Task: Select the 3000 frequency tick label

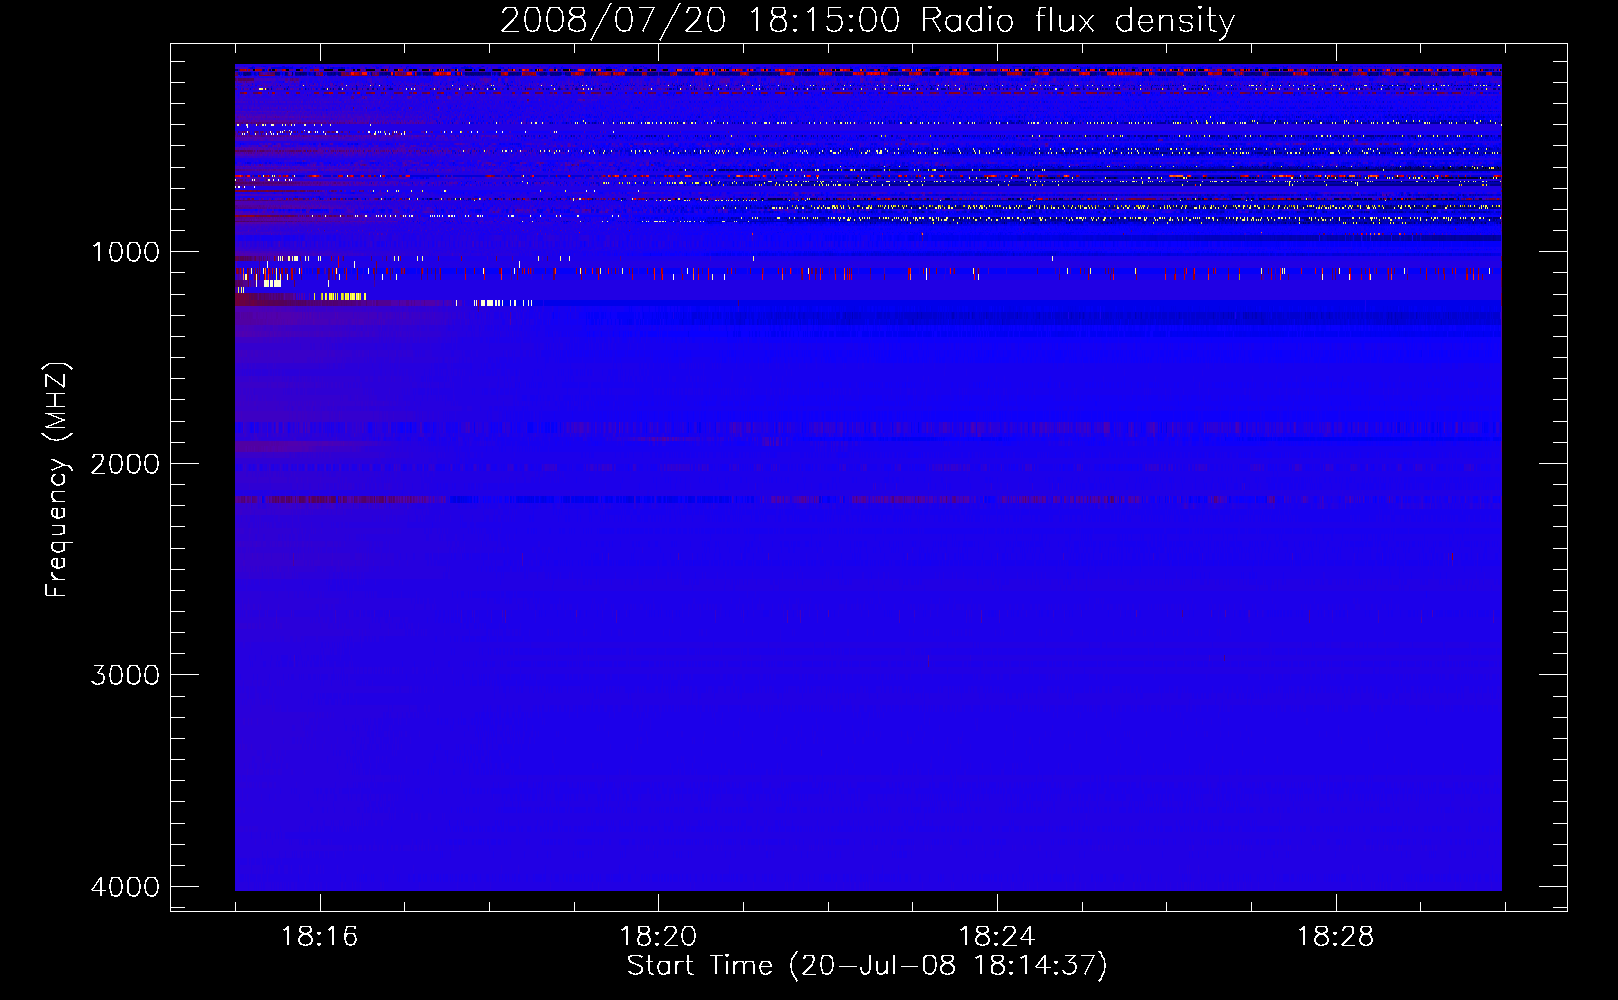Action: tap(125, 675)
